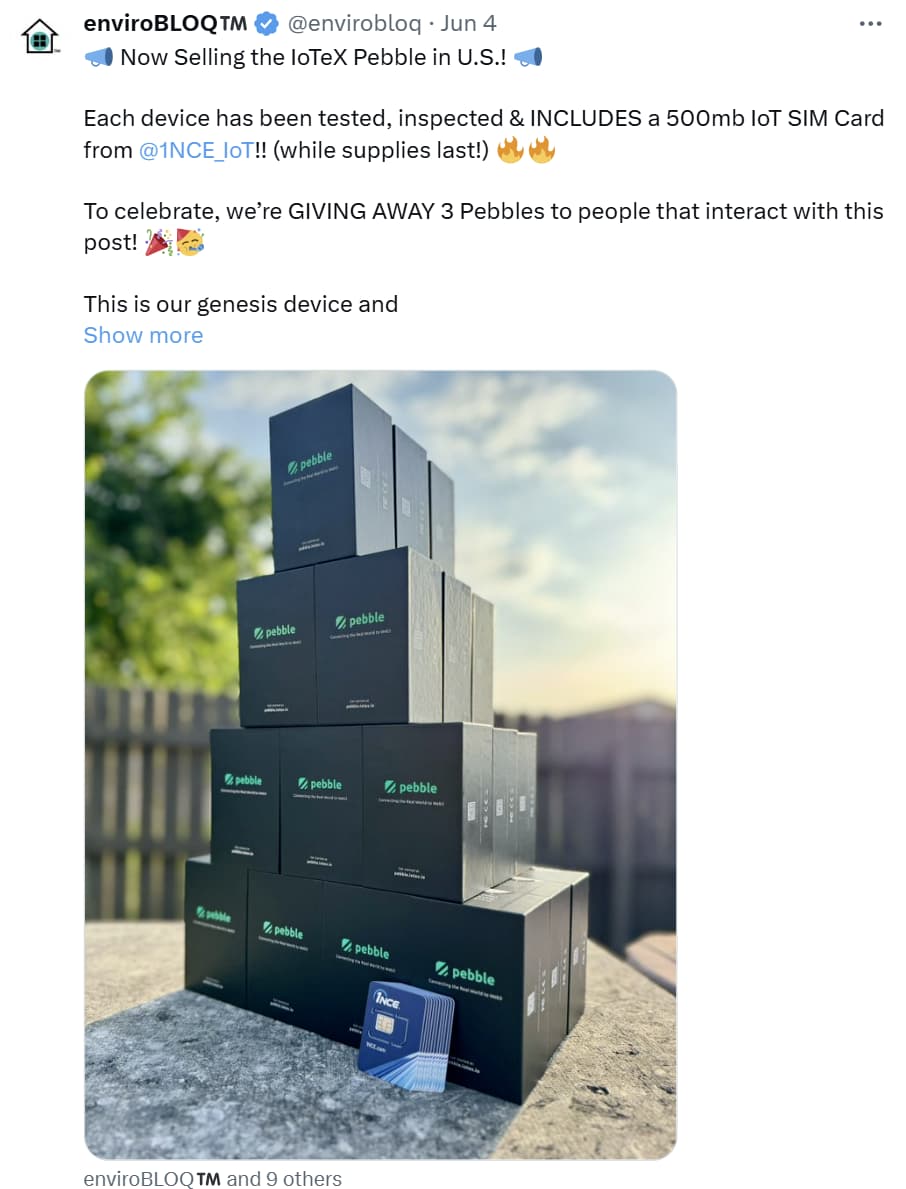Screen dimensions: 906x1189
Task: Click the "GIVING AWAY 3 Pebbles" paragraph
Action: [484, 227]
